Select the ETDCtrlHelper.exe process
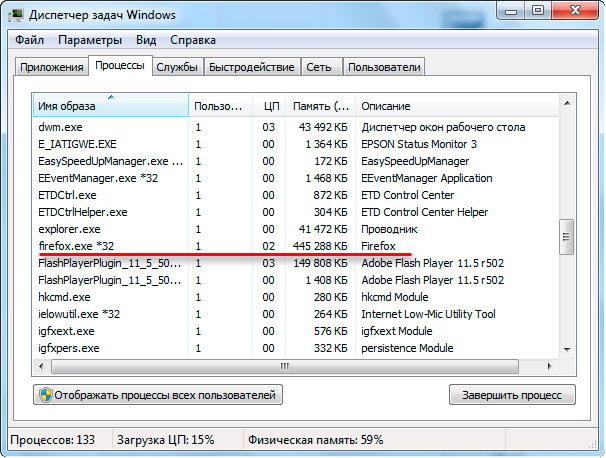 296,212
